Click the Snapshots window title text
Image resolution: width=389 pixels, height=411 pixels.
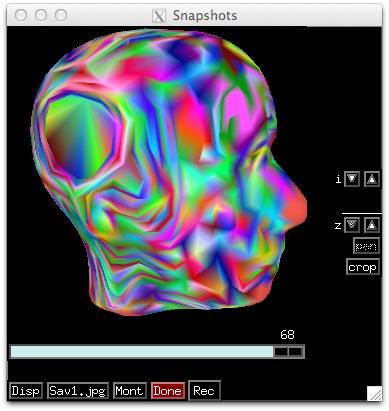pos(205,16)
